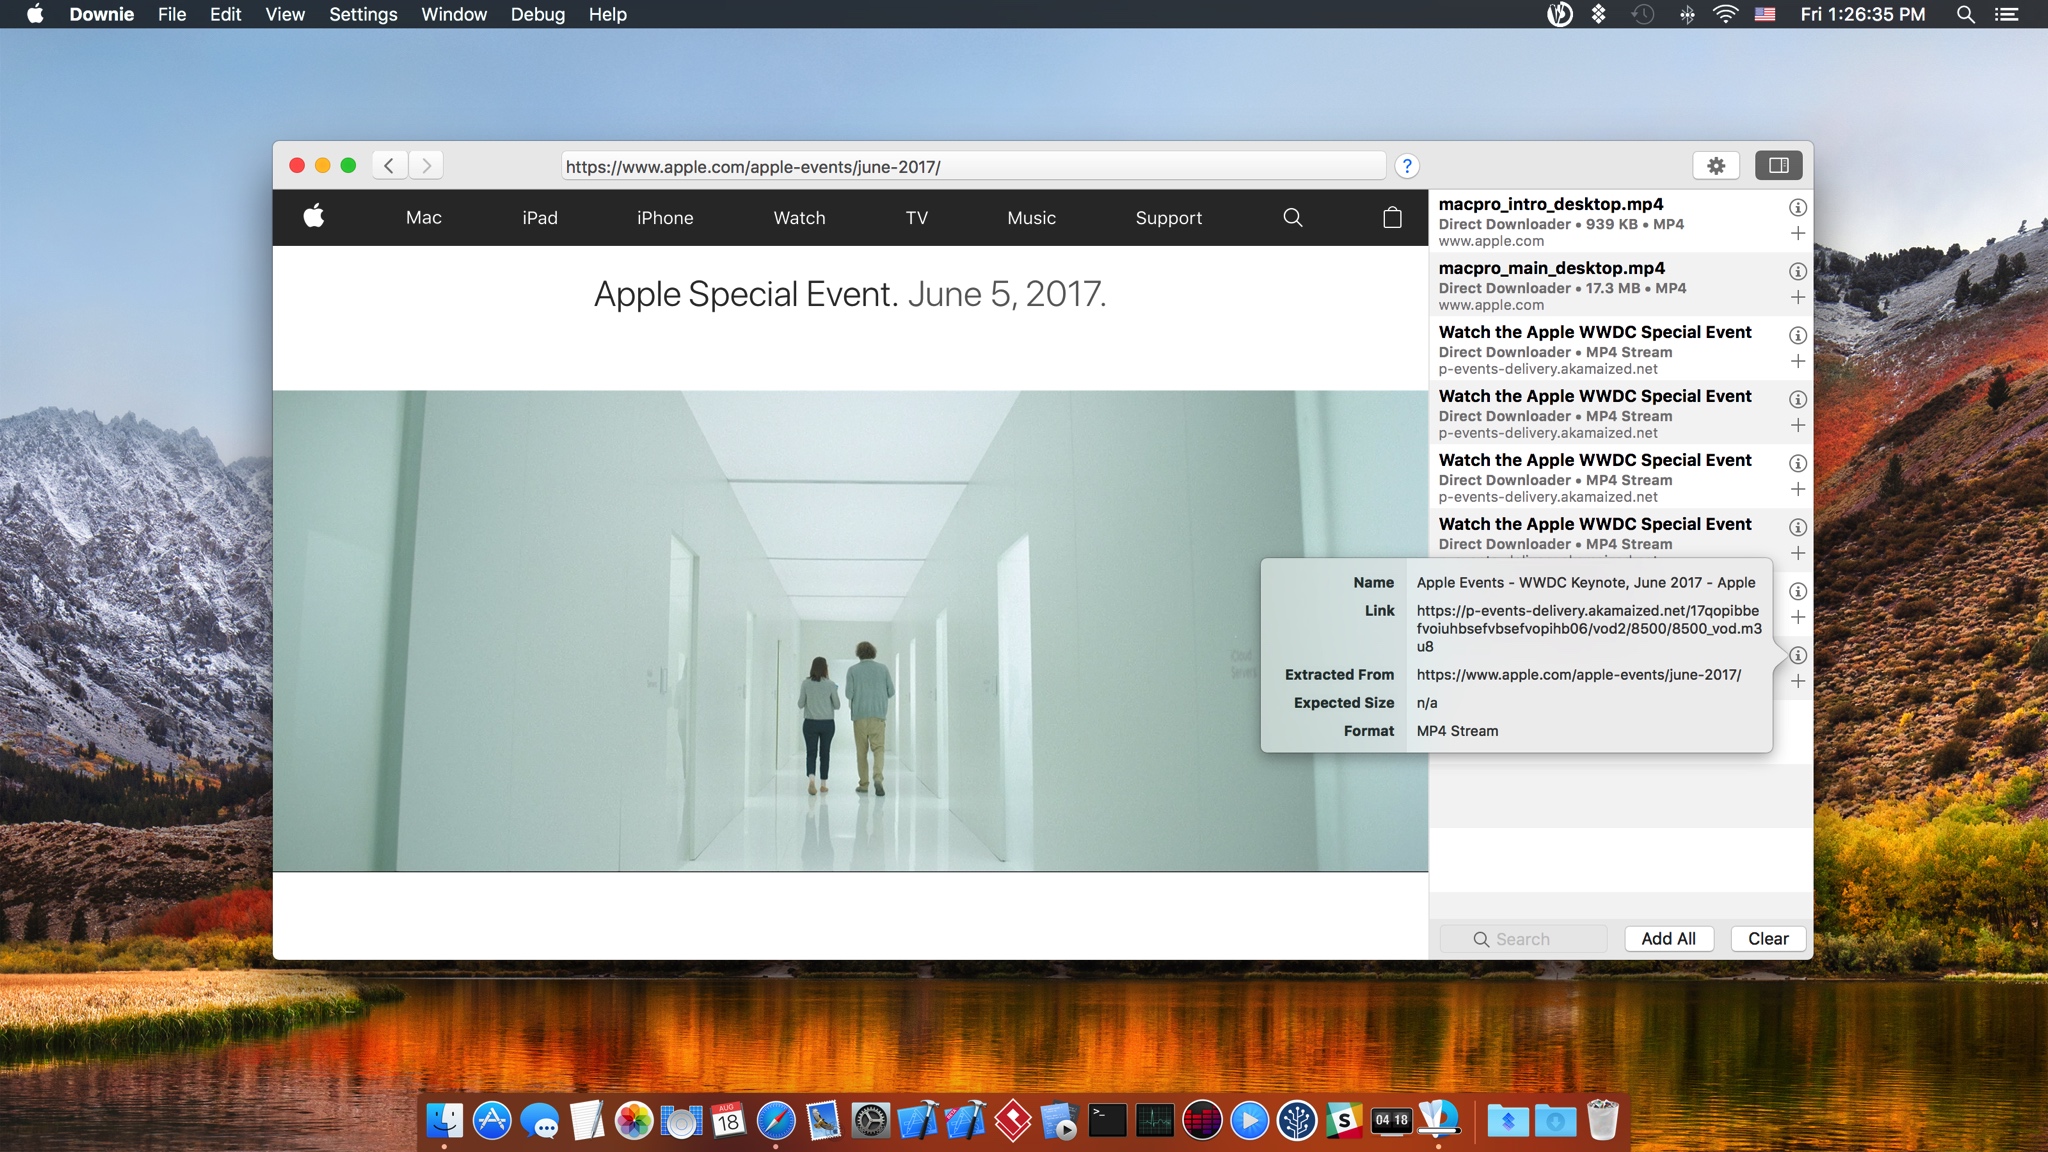Screen dimensions: 2048x1152
Task: Open System Preferences from the Dock
Action: coord(870,1121)
